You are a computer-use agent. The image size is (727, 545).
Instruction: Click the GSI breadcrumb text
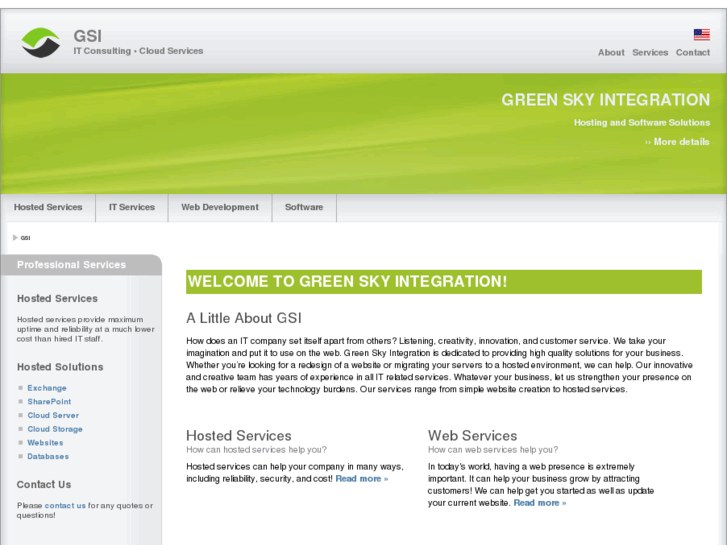(x=26, y=238)
